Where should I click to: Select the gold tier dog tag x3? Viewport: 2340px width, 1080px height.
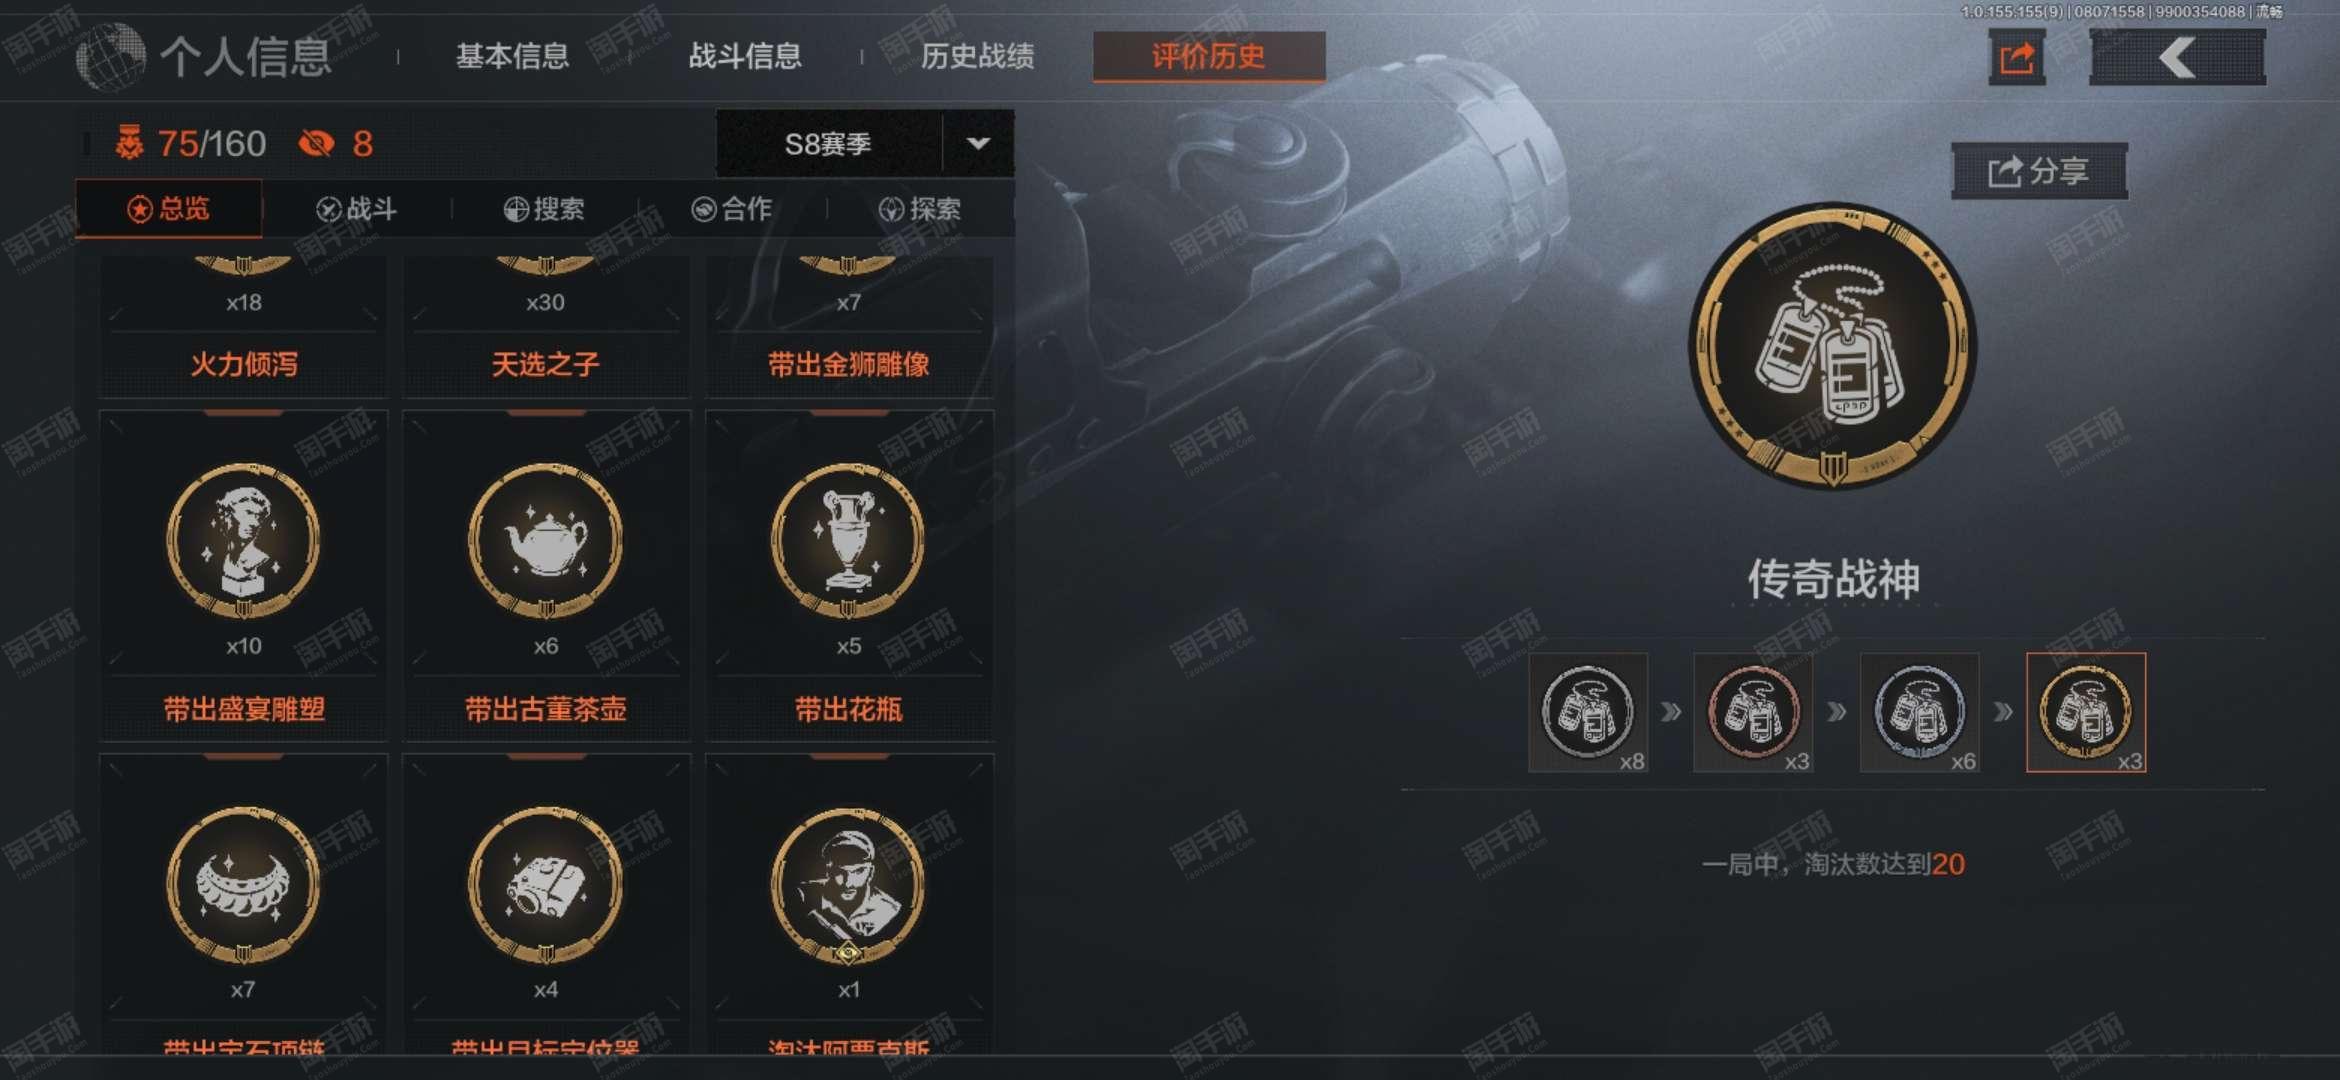(x=2086, y=712)
